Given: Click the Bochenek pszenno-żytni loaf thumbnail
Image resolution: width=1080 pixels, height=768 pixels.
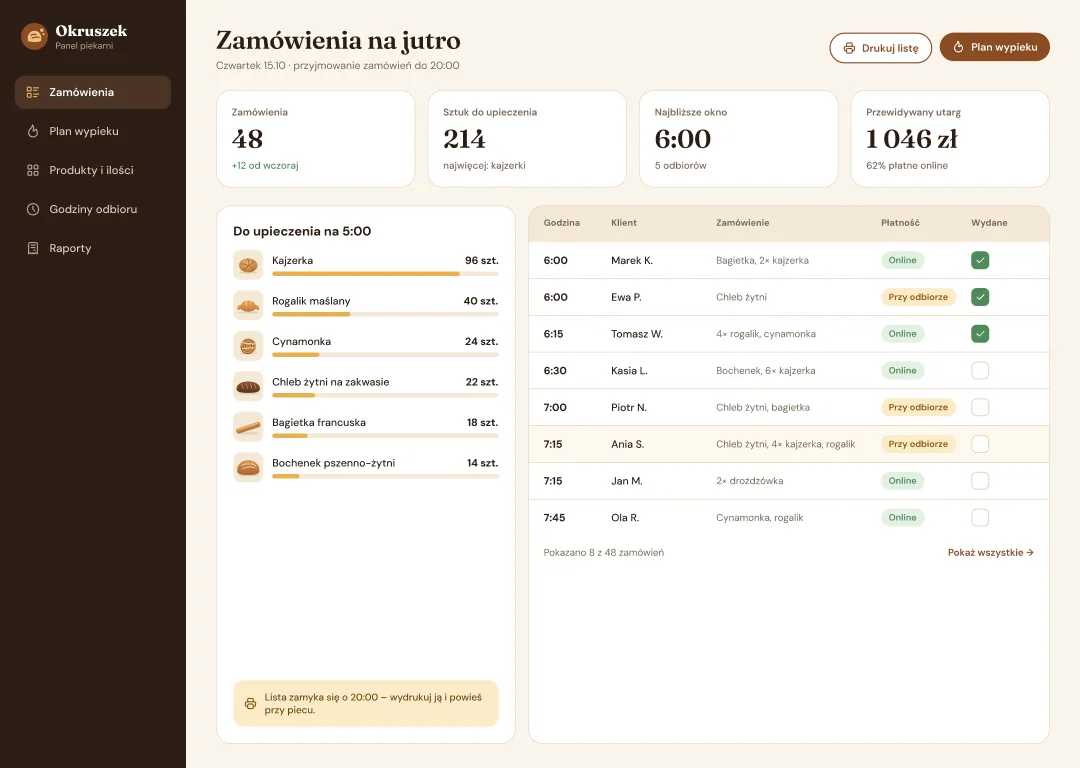Looking at the screenshot, I should [x=248, y=468].
